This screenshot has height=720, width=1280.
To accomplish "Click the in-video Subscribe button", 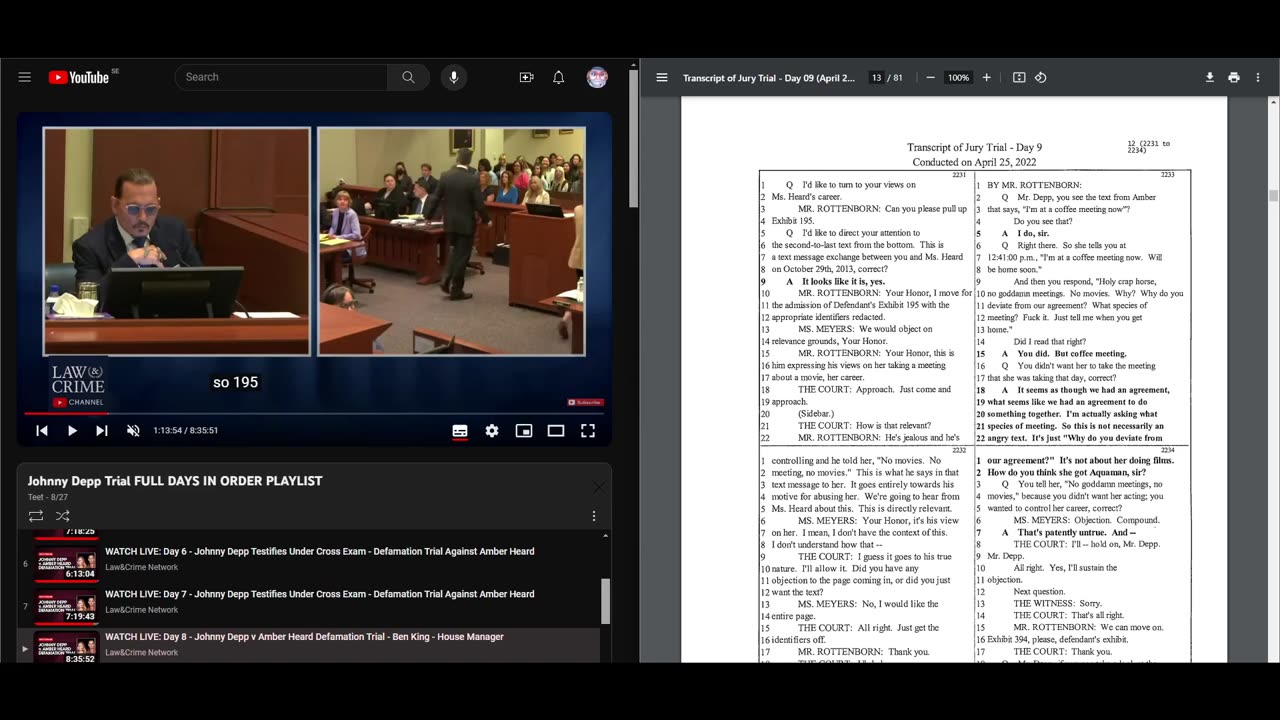I will 585,402.
